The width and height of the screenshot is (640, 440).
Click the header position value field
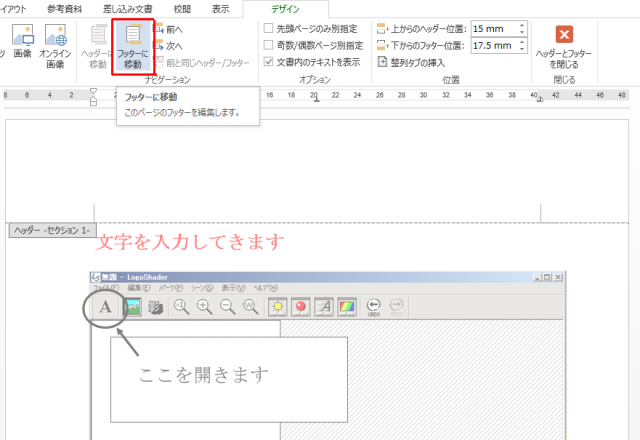(x=496, y=29)
